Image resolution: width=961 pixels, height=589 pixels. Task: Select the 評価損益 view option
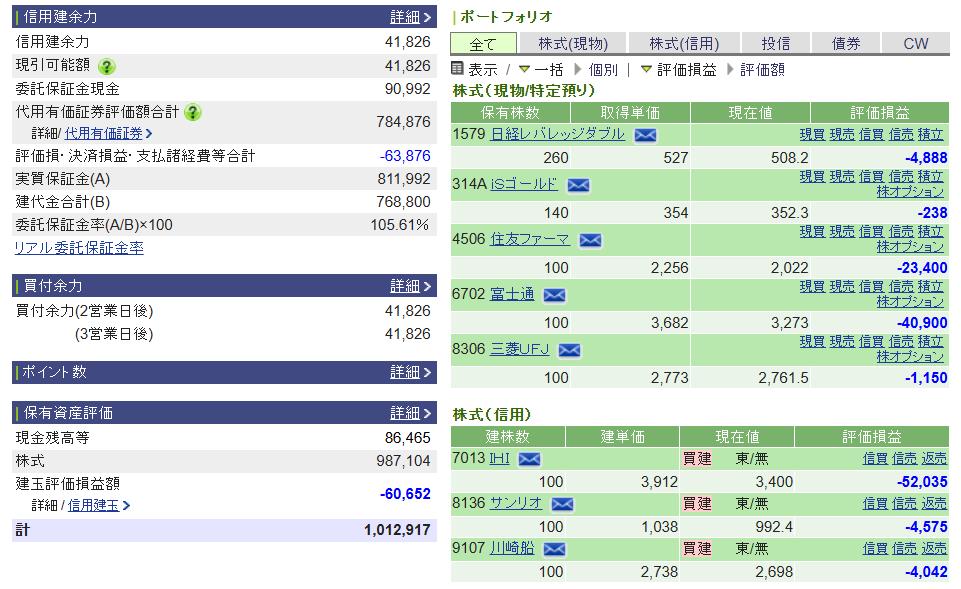(678, 69)
